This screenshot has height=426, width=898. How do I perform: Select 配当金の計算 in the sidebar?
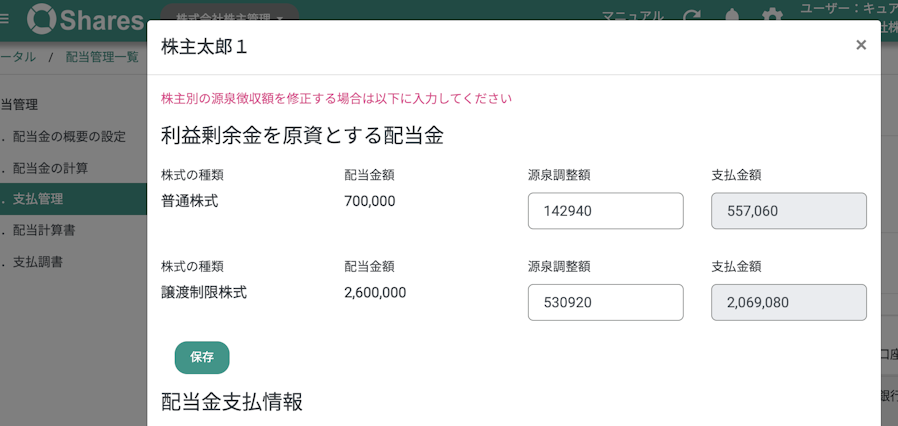[x=50, y=168]
